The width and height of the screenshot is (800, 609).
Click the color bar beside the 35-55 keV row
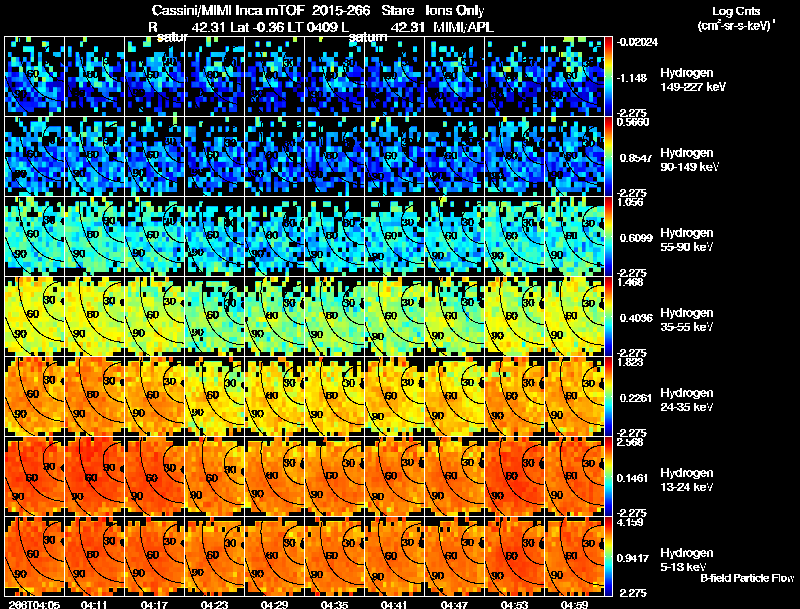(x=608, y=317)
